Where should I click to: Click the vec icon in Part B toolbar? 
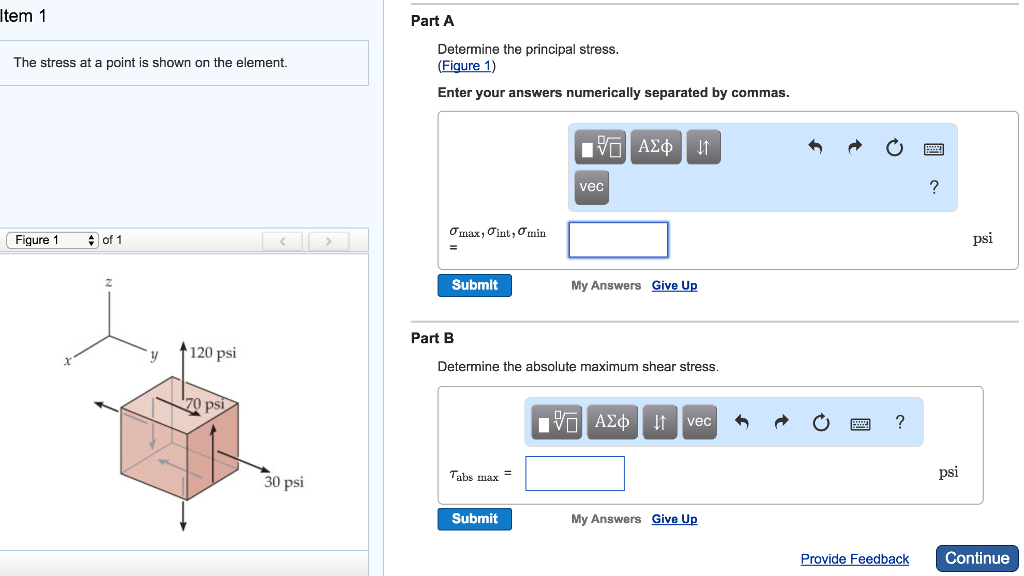pos(698,421)
